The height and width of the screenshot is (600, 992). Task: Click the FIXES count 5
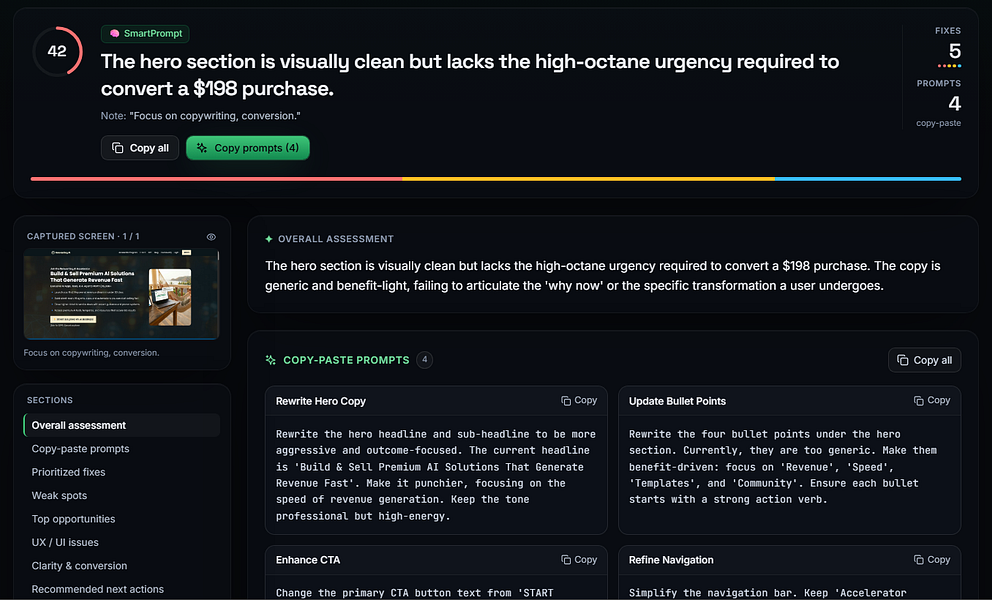tap(955, 51)
